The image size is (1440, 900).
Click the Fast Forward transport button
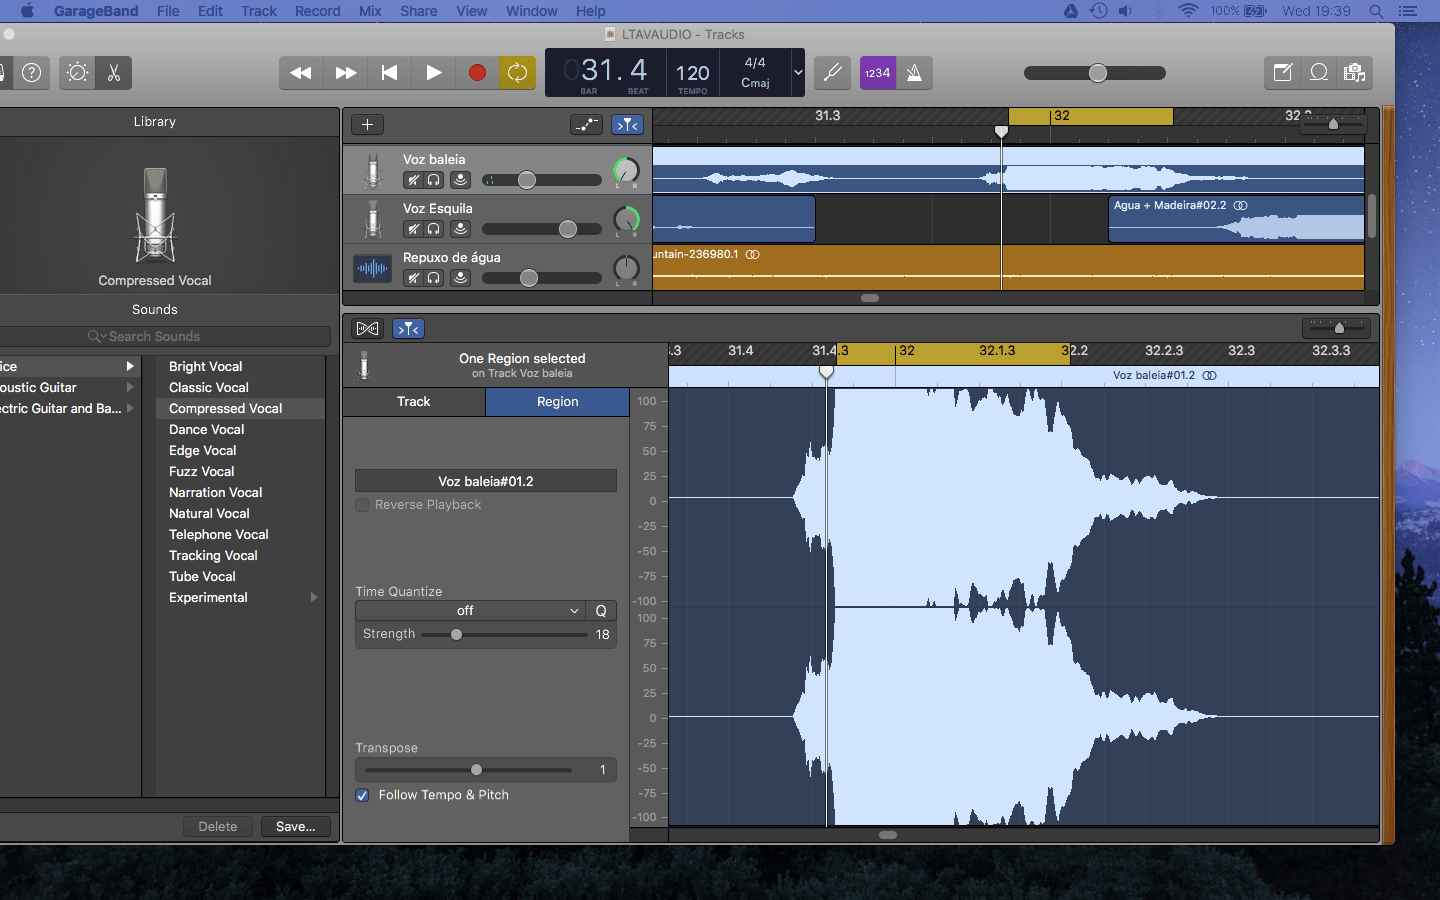click(x=346, y=73)
